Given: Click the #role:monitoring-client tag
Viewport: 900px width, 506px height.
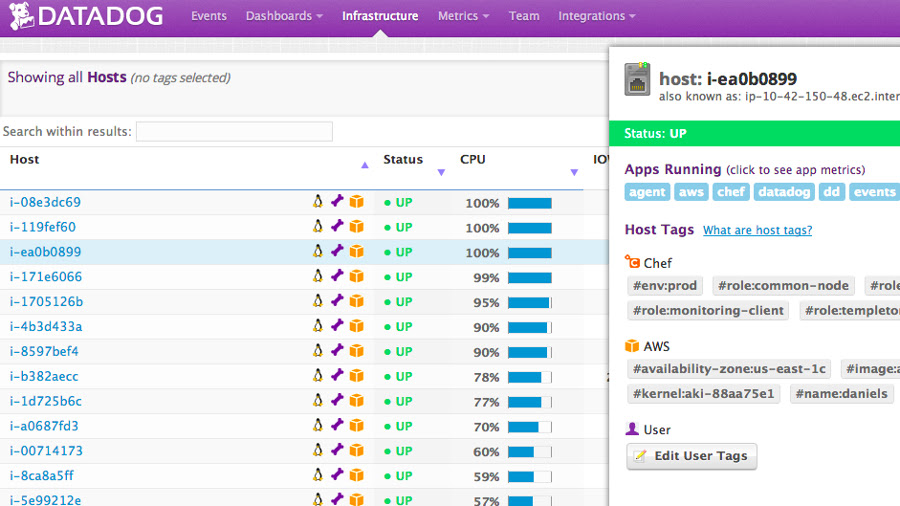Looking at the screenshot, I should 708,310.
